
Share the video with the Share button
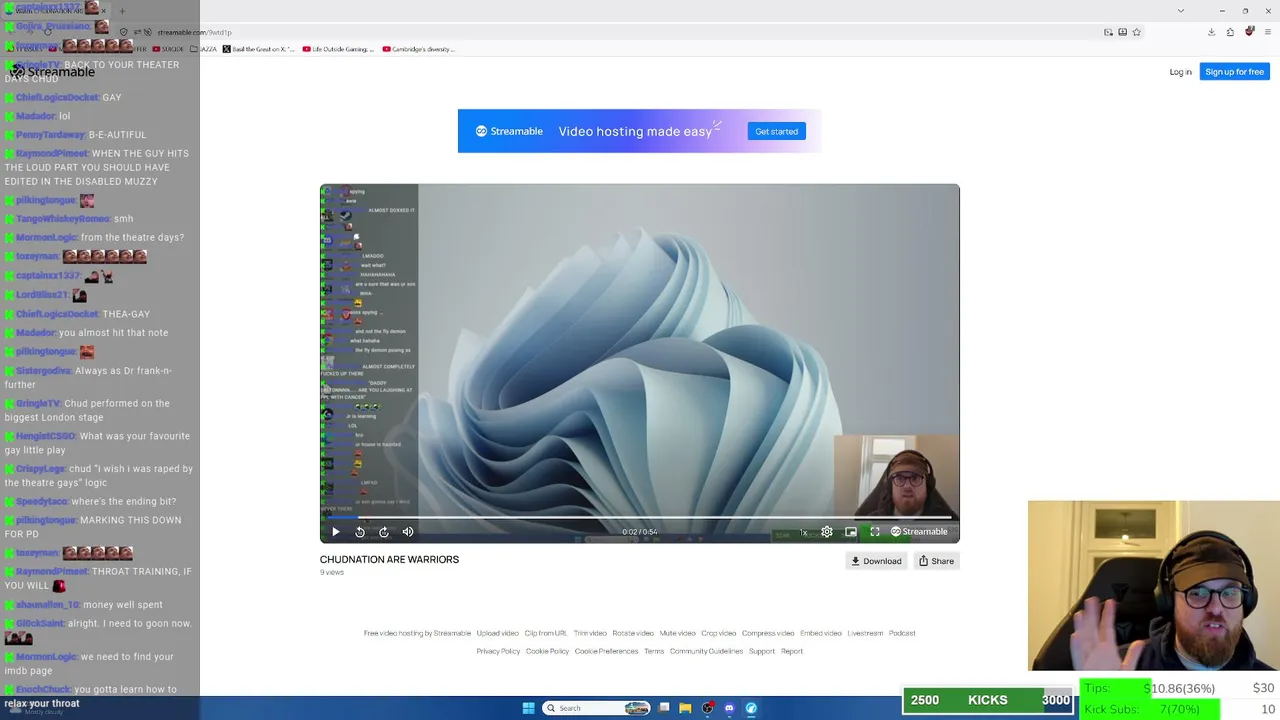click(x=936, y=561)
